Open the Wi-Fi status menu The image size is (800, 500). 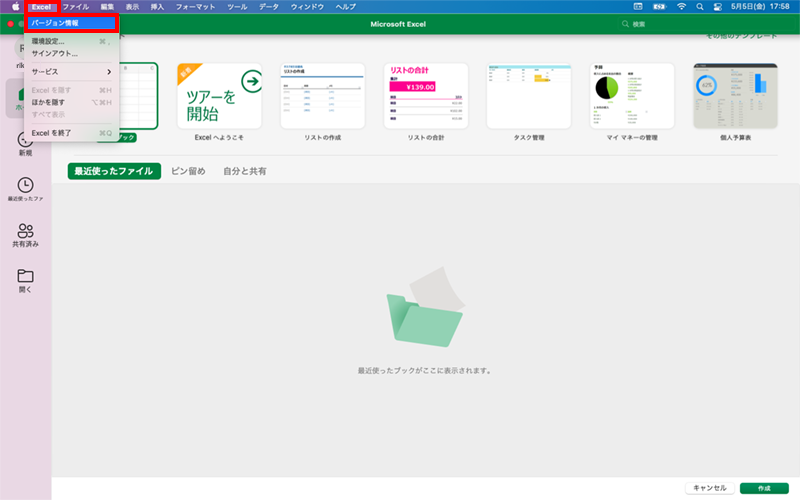pyautogui.click(x=681, y=7)
